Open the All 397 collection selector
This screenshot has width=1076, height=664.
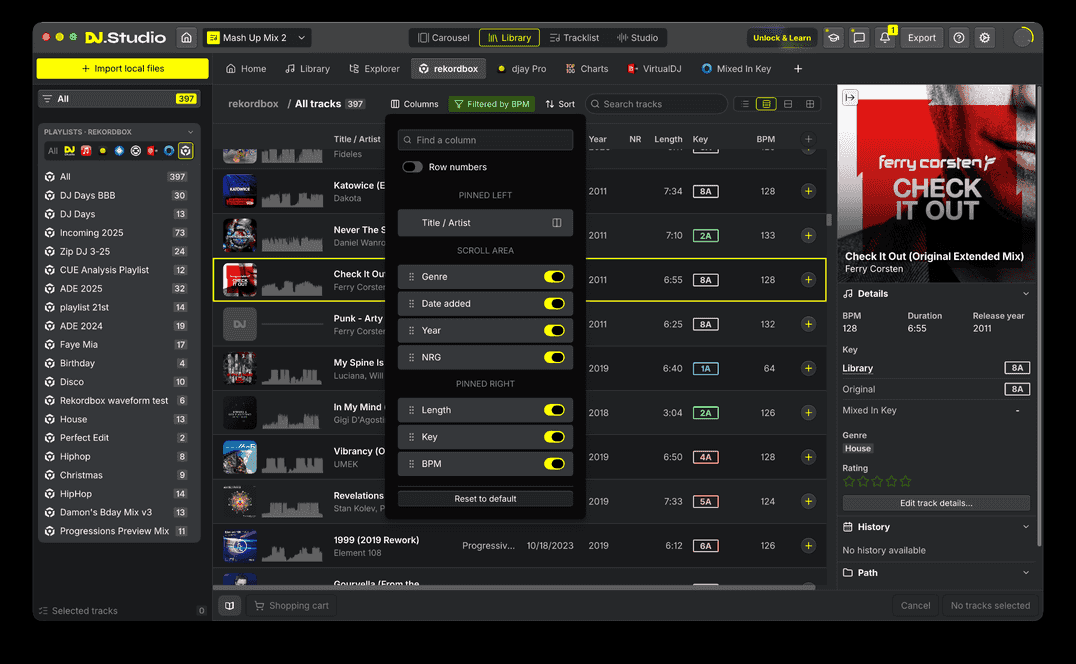coord(119,99)
